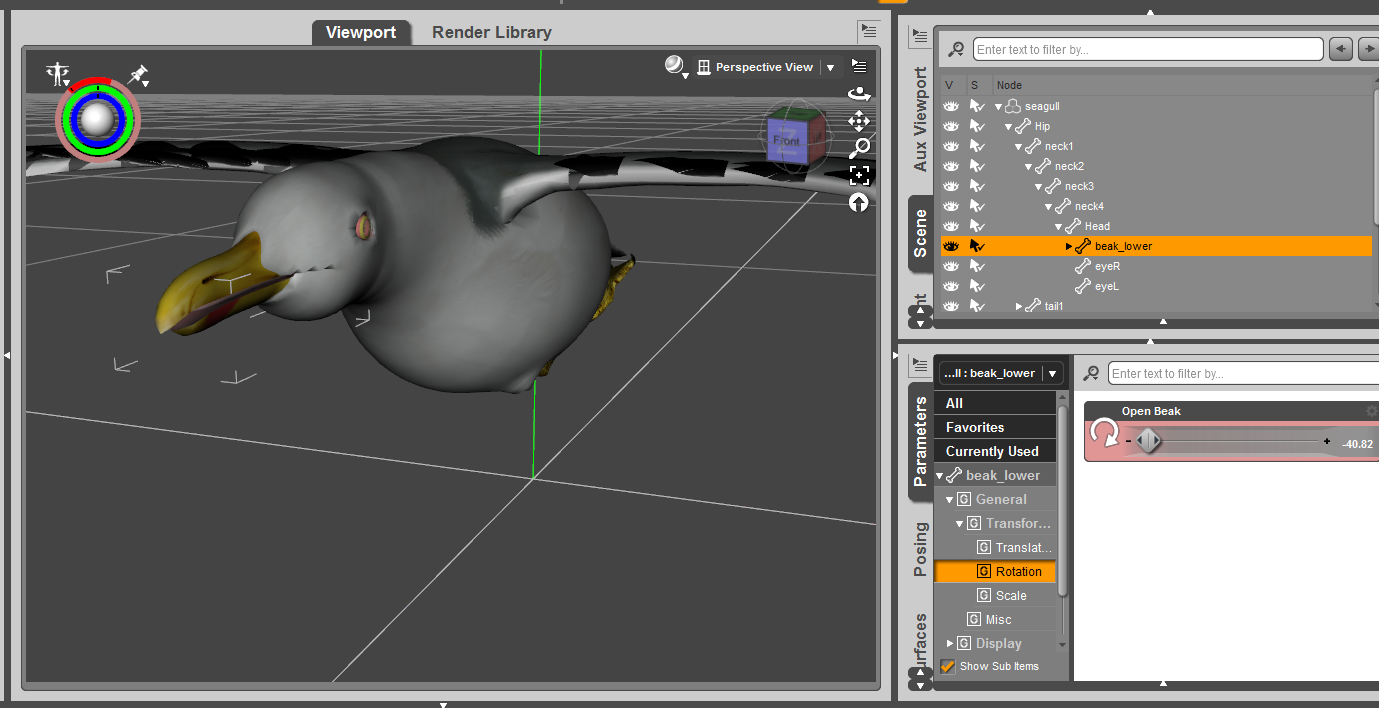Uncheck the Show Sub Items checkbox

(x=947, y=666)
